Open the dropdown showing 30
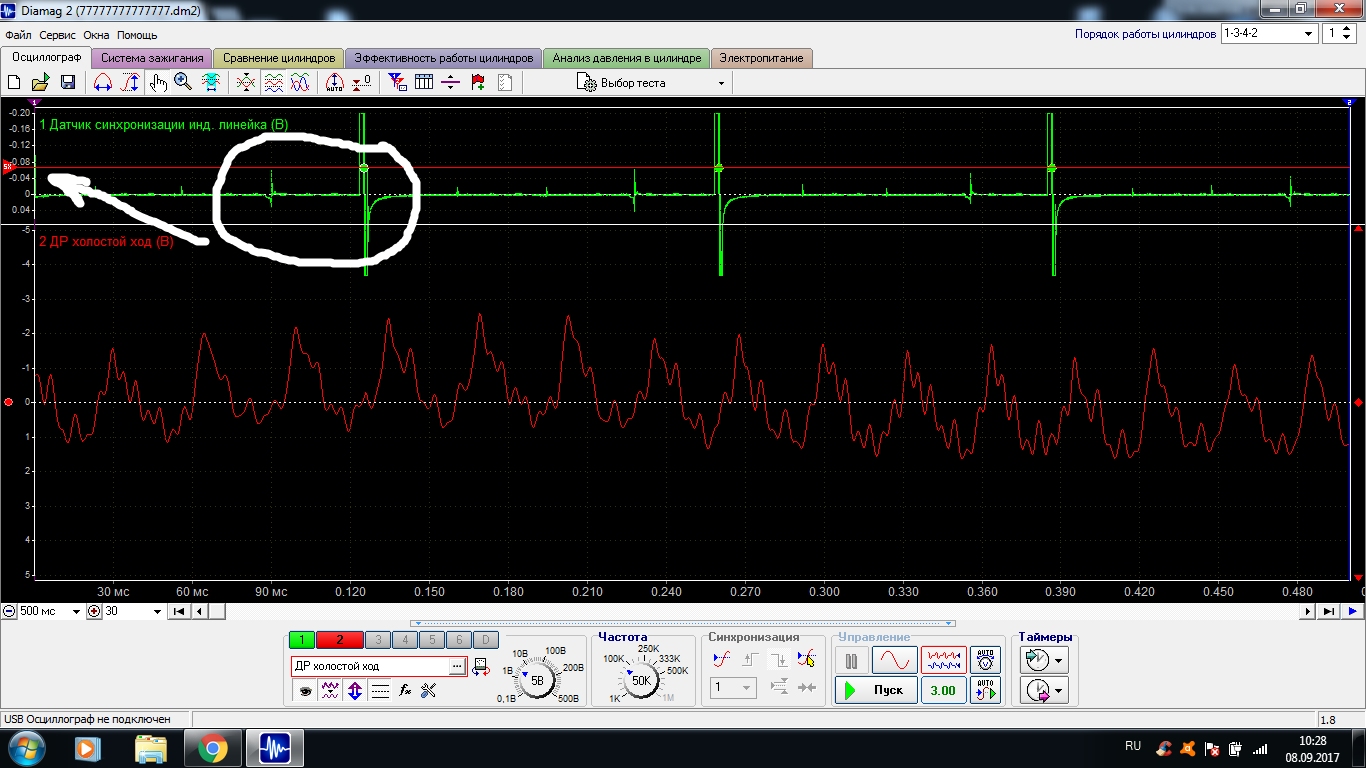The height and width of the screenshot is (768, 1366). pos(133,611)
